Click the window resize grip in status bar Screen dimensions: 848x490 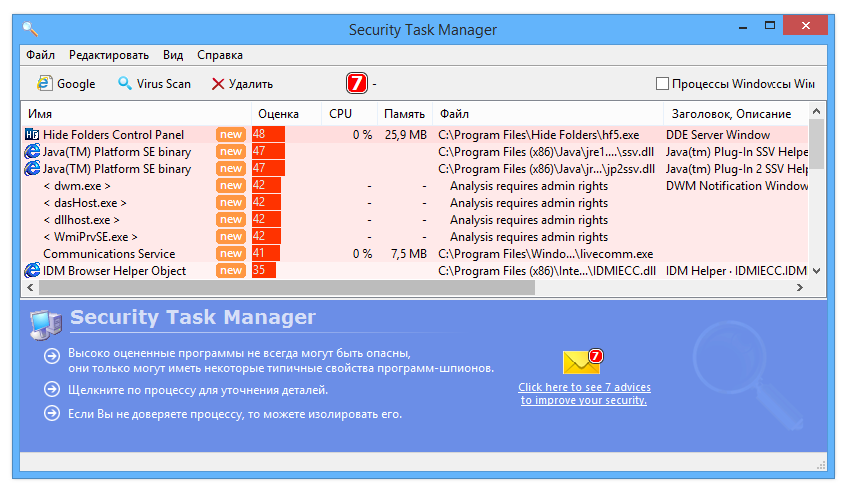pos(821,465)
